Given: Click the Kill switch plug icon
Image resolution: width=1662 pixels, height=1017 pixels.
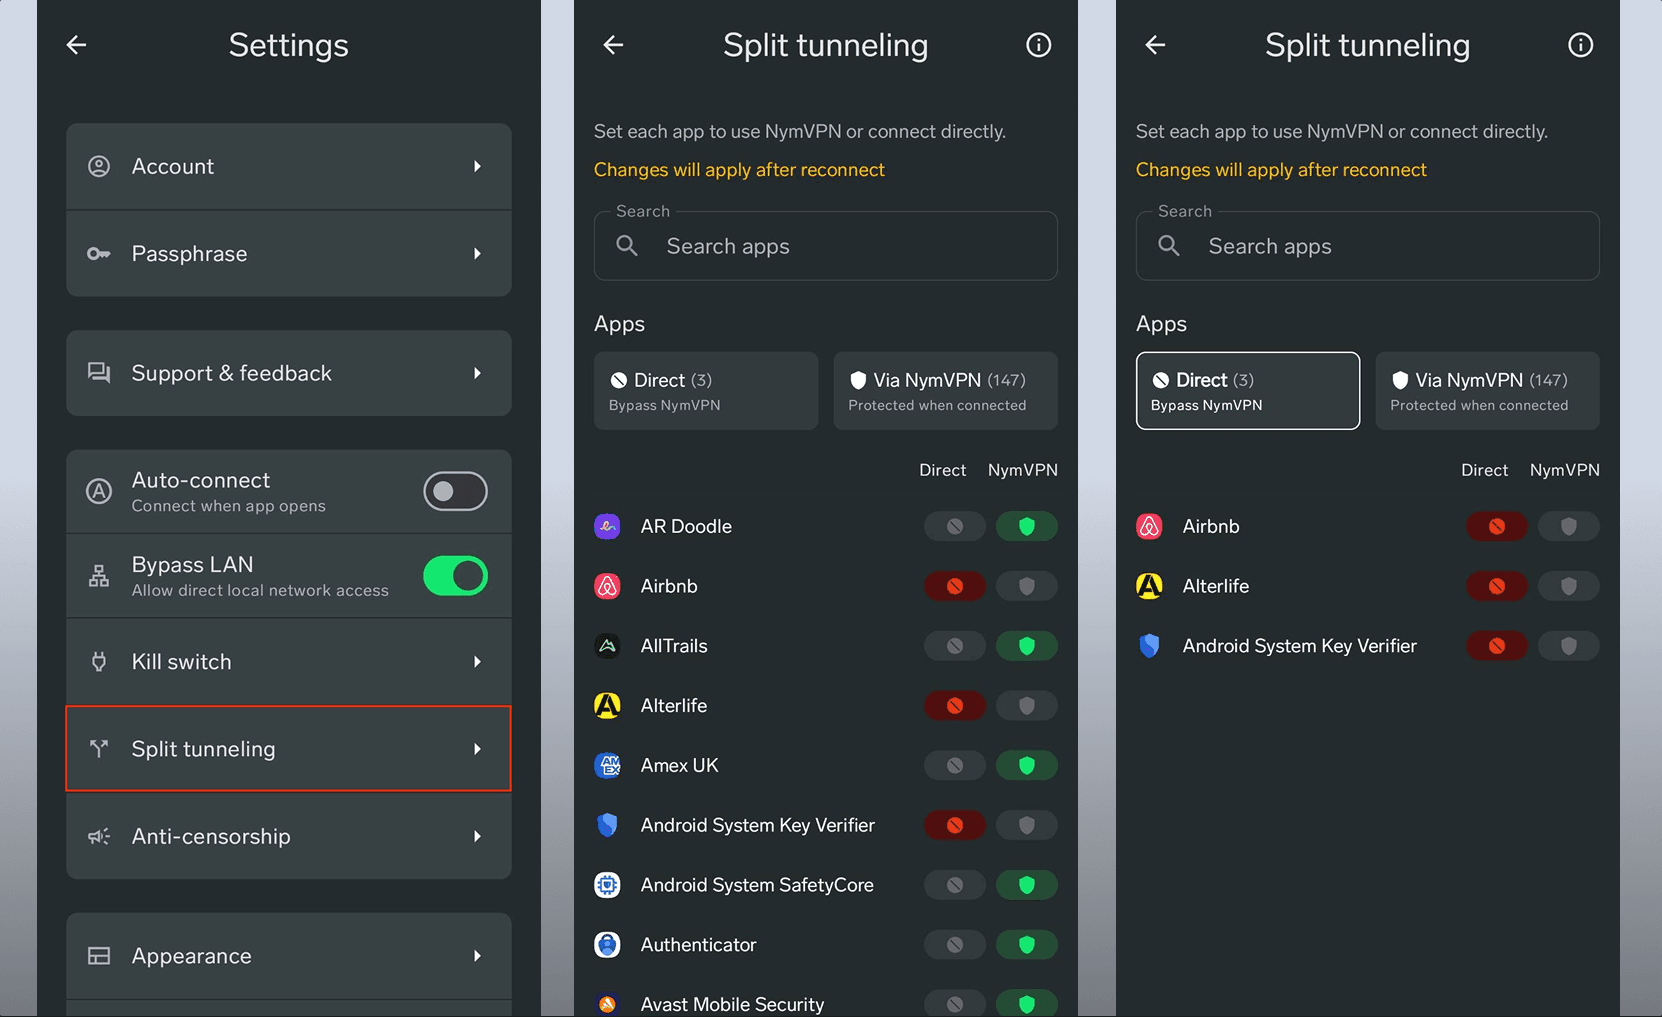Looking at the screenshot, I should 99,662.
